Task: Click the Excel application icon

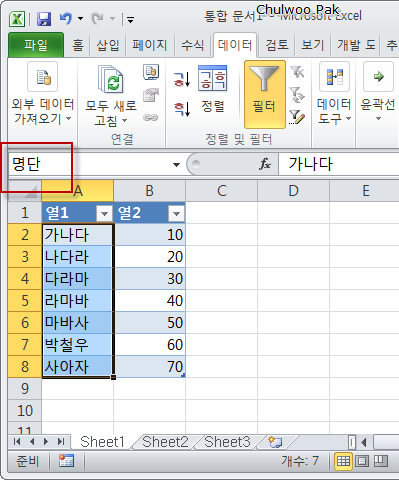Action: click(17, 19)
